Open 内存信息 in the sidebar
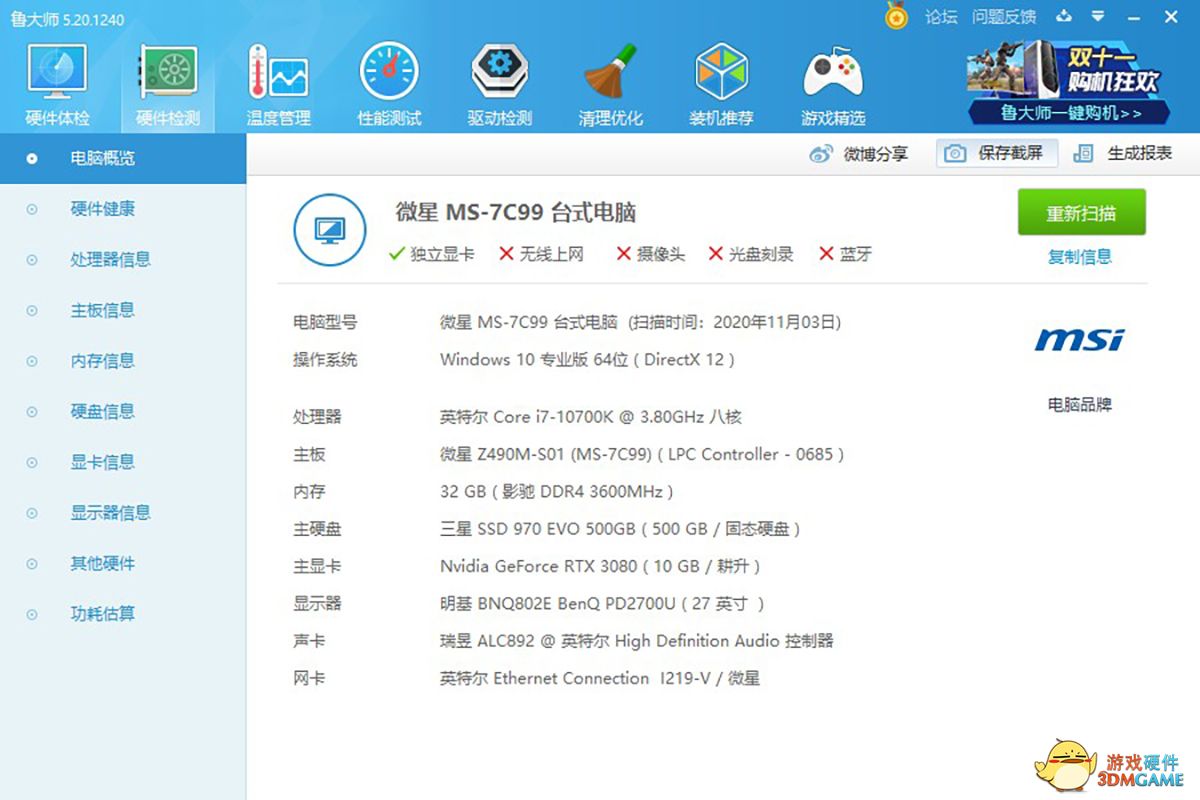The height and width of the screenshot is (800, 1200). coord(123,361)
